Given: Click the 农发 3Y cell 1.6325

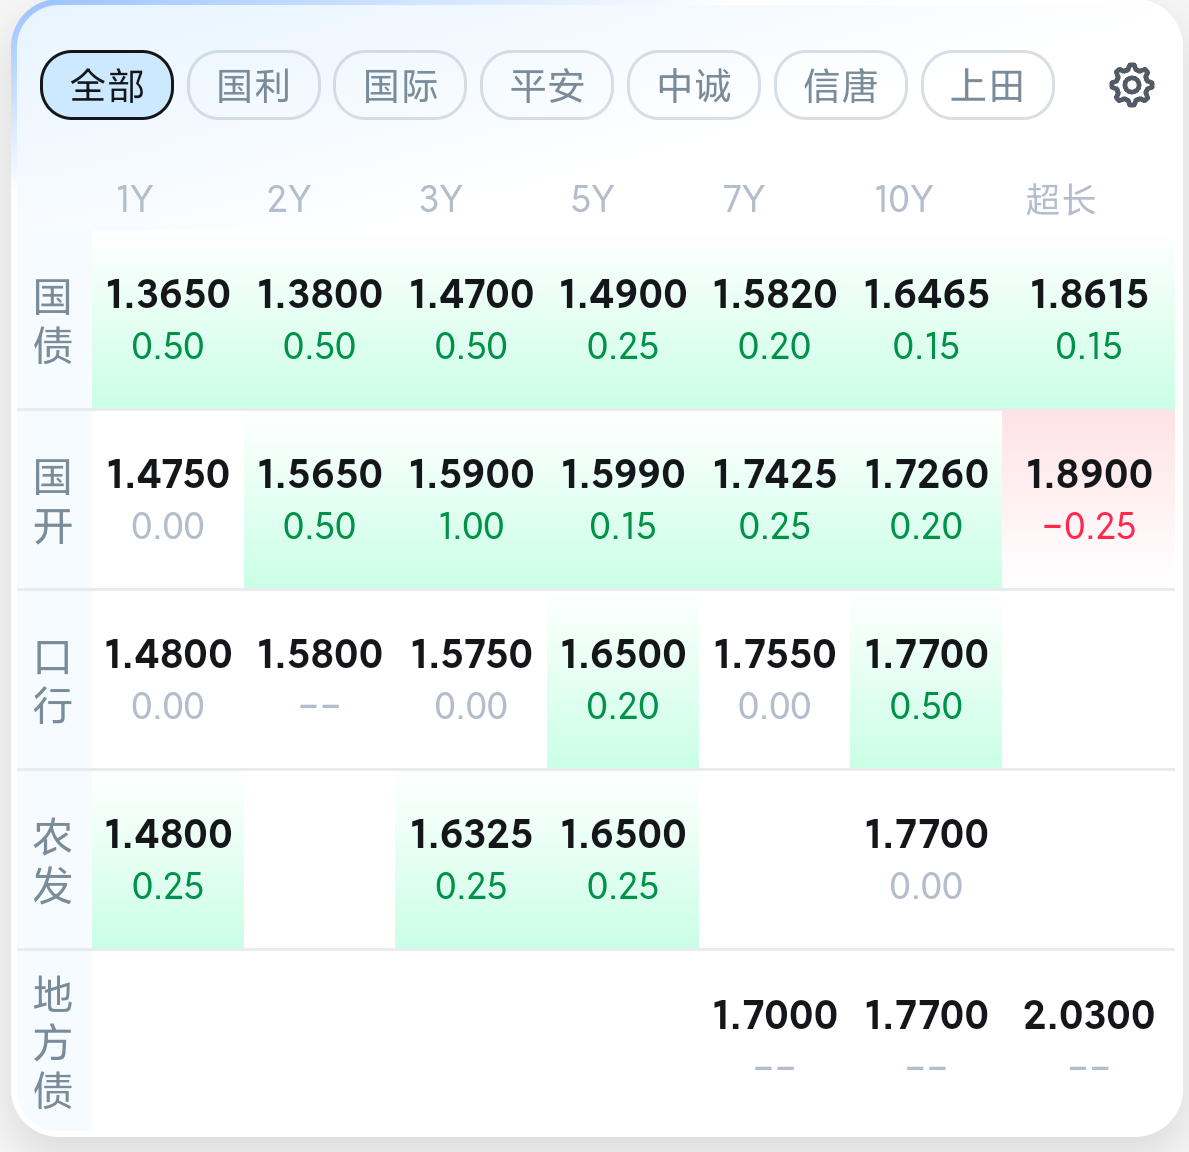Looking at the screenshot, I should (471, 861).
